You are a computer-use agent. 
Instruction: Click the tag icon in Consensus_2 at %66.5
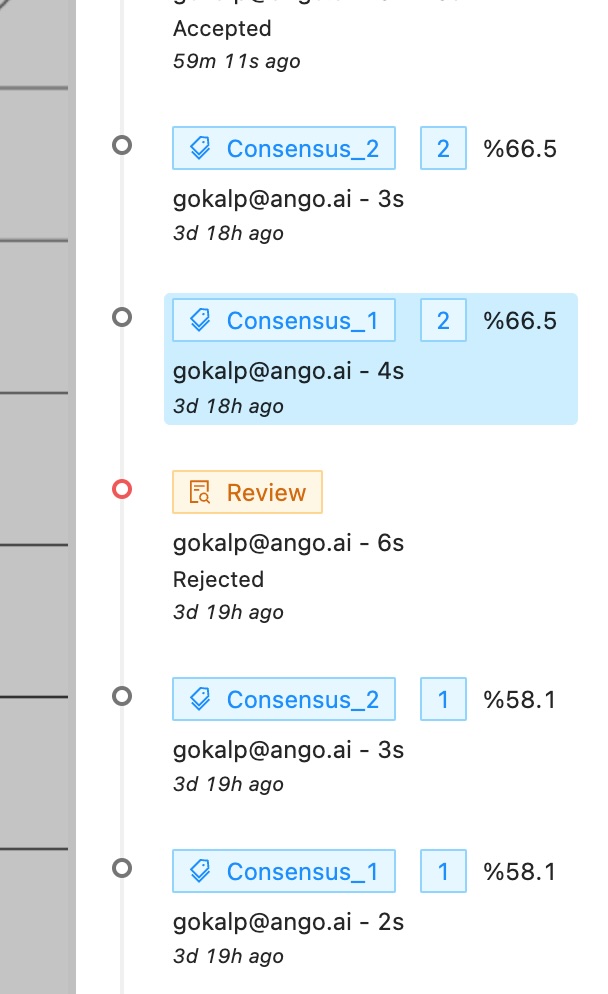pos(200,149)
